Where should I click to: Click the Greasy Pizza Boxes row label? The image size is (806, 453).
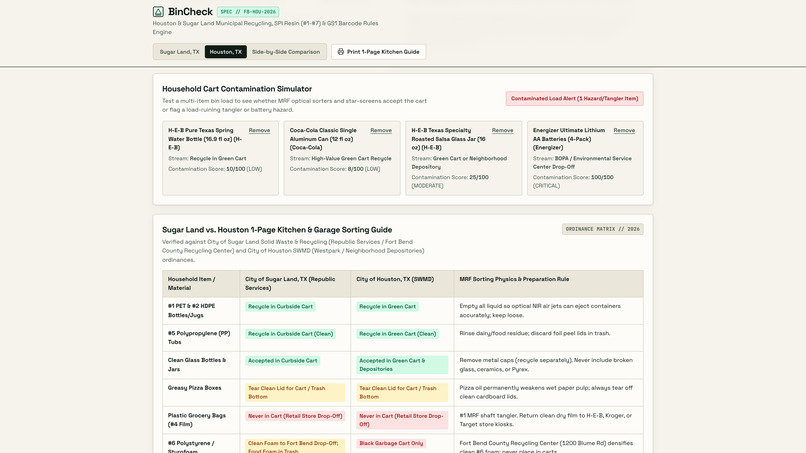coord(194,388)
